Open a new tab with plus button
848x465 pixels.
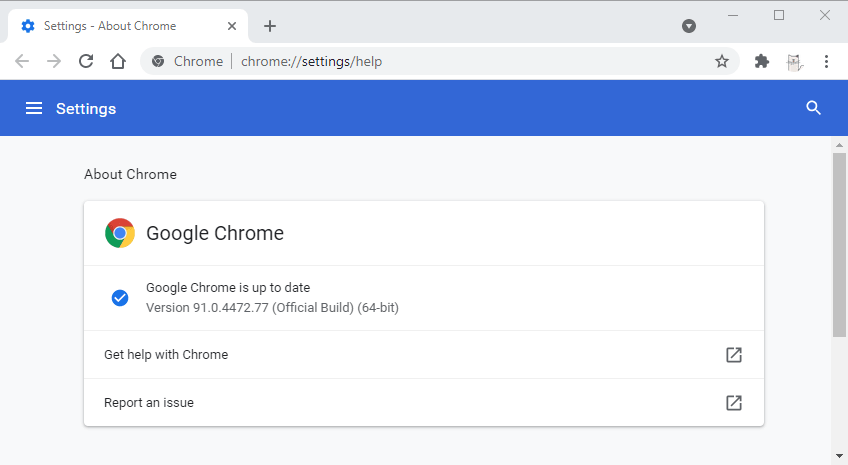[270, 26]
